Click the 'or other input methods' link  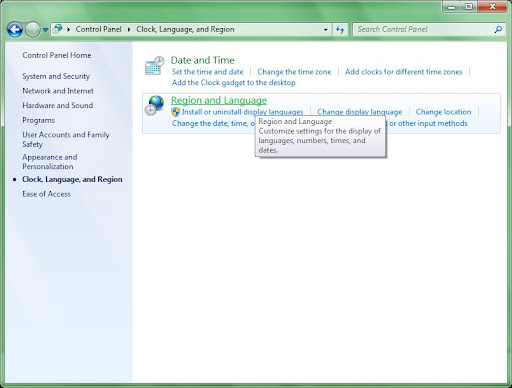pyautogui.click(x=428, y=124)
